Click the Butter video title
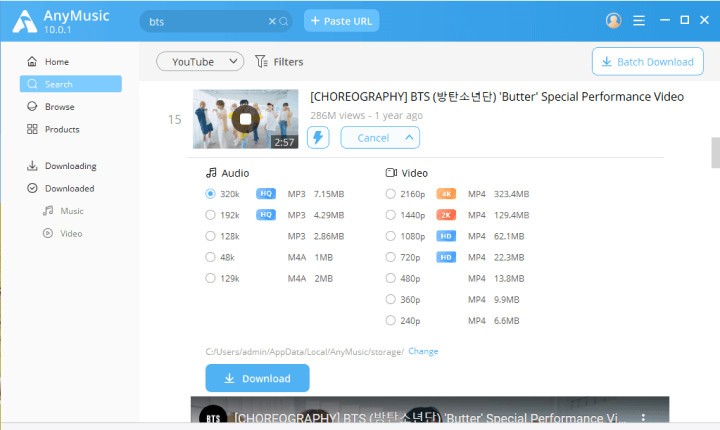The width and height of the screenshot is (720, 430). pyautogui.click(x=497, y=96)
